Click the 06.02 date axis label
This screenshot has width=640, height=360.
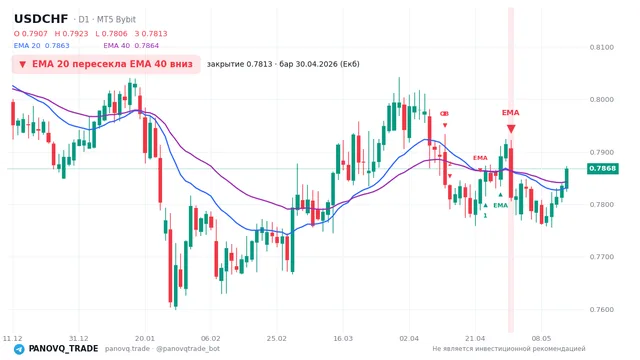pos(211,338)
